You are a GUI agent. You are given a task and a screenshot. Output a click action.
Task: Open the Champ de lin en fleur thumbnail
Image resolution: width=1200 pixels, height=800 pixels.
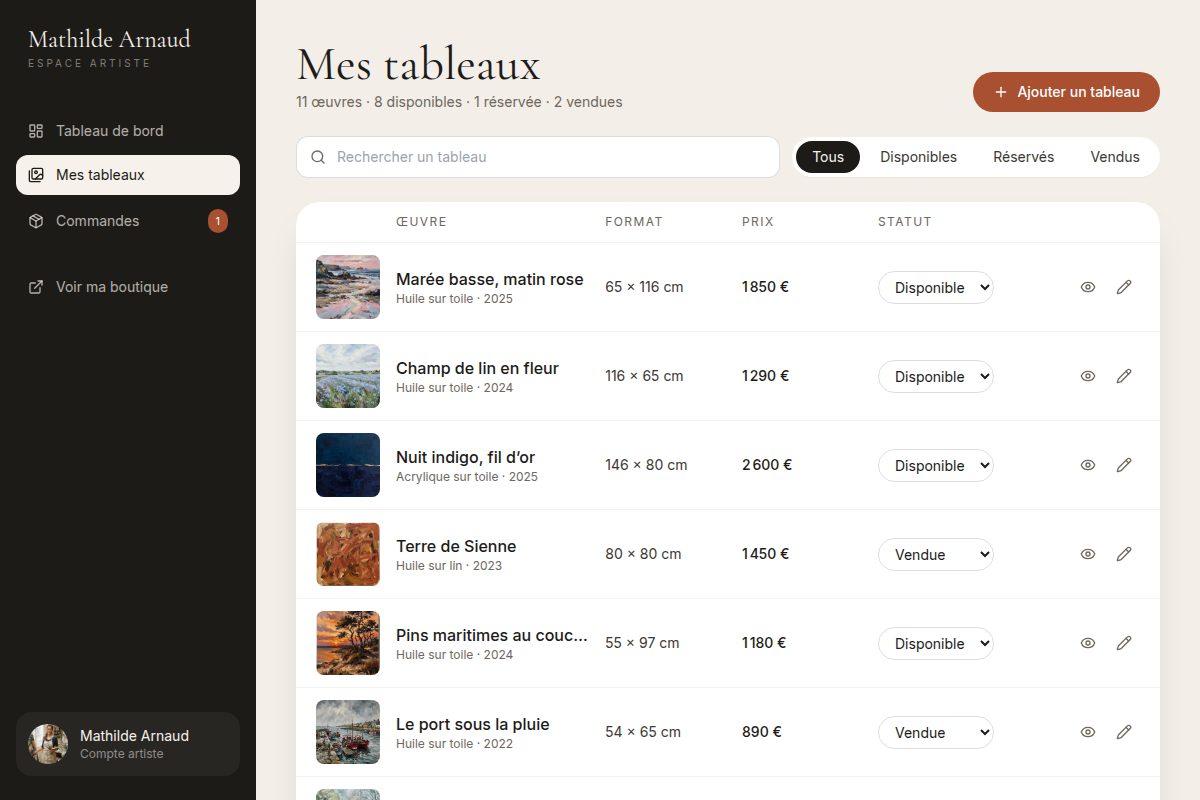click(x=348, y=376)
